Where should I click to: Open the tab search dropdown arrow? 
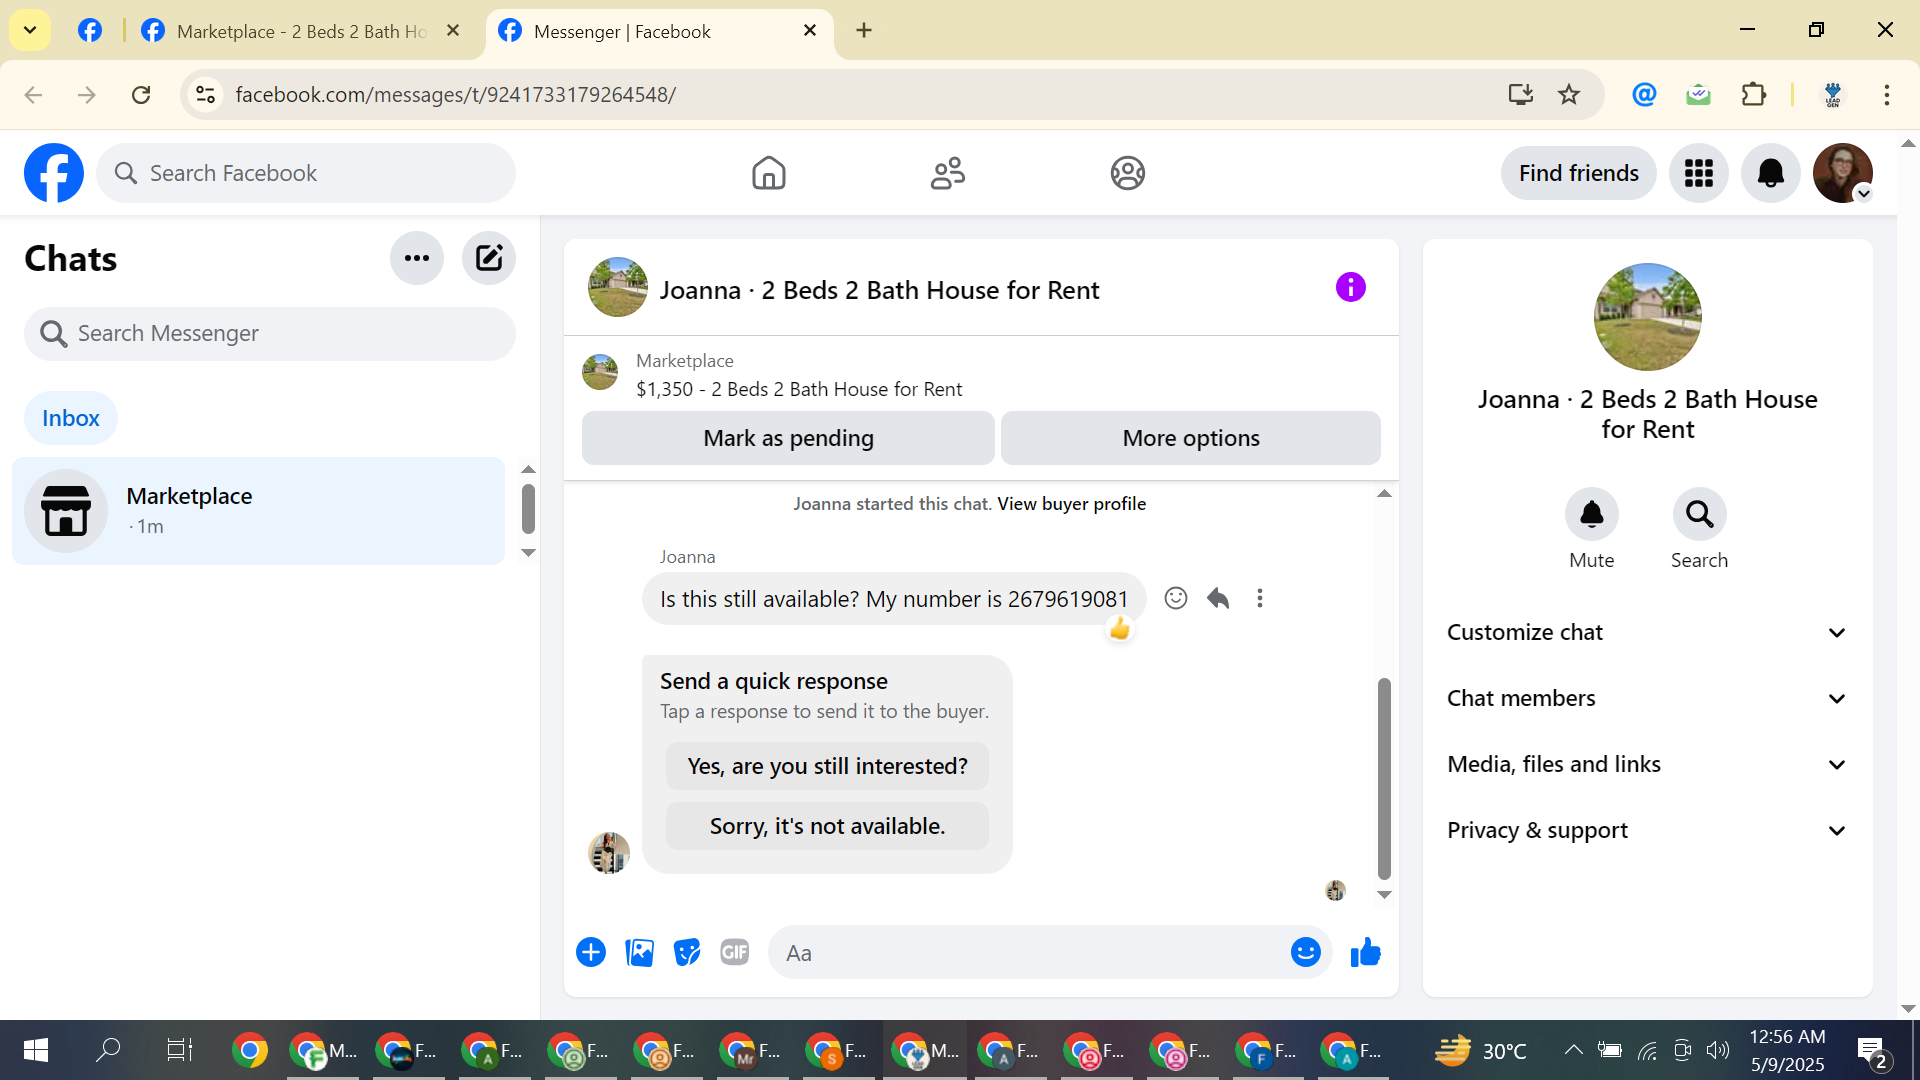(x=30, y=30)
